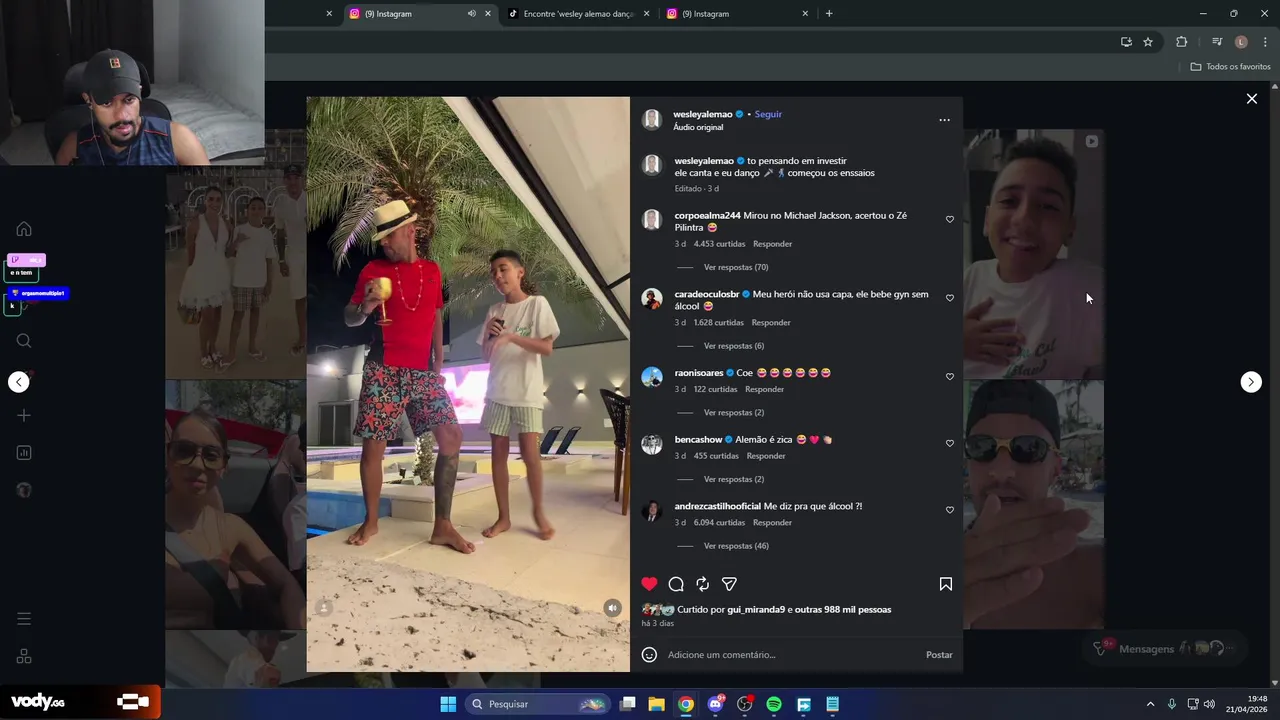This screenshot has height=720, width=1280.
Task: Expand Ver respostas (6)
Action: [734, 346]
